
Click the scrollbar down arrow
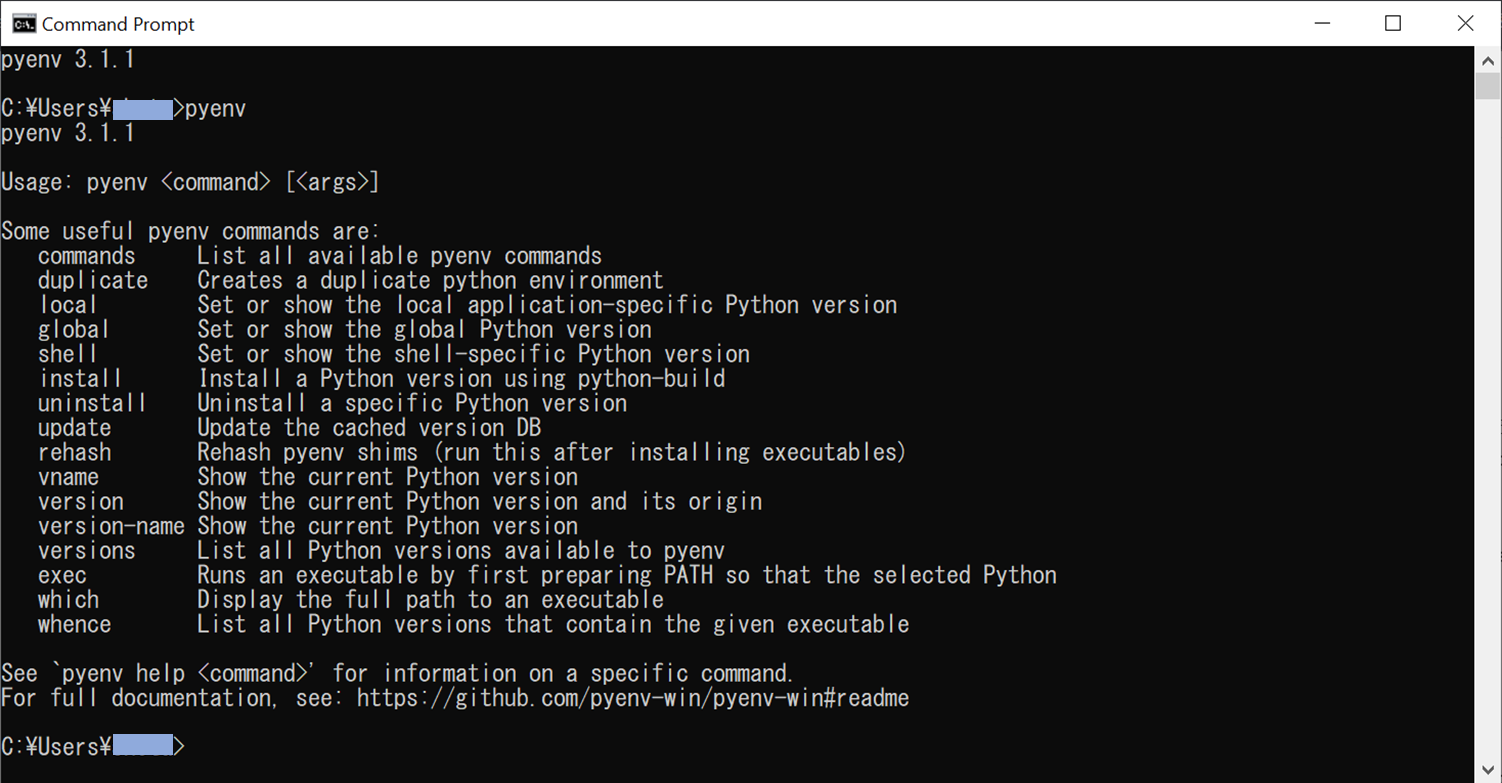[x=1488, y=770]
